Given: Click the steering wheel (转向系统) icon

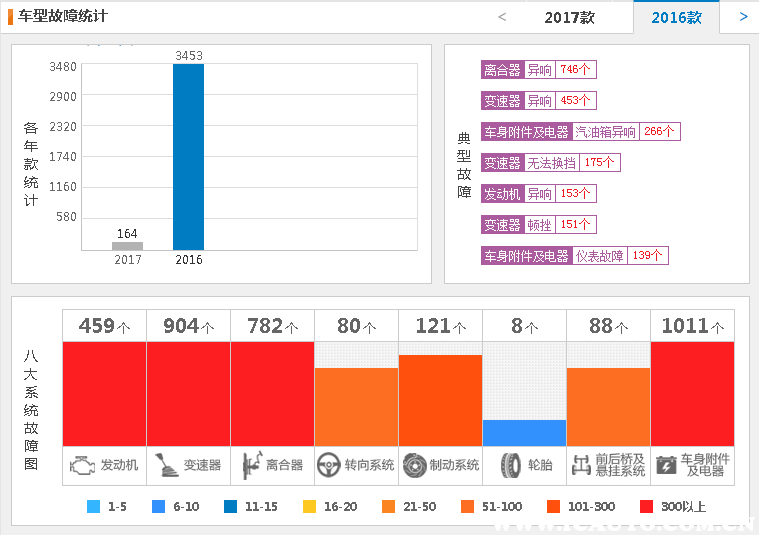Looking at the screenshot, I should click(x=328, y=465).
